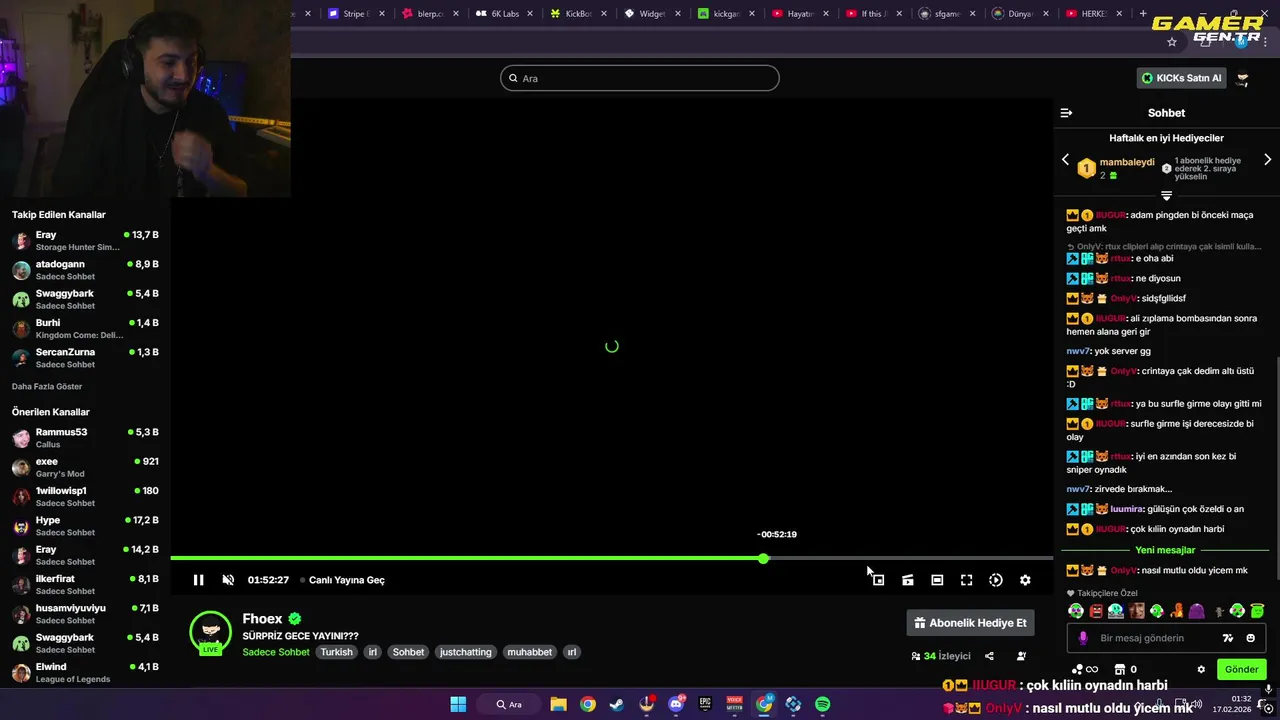Share the Fhoex stream

pyautogui.click(x=989, y=656)
